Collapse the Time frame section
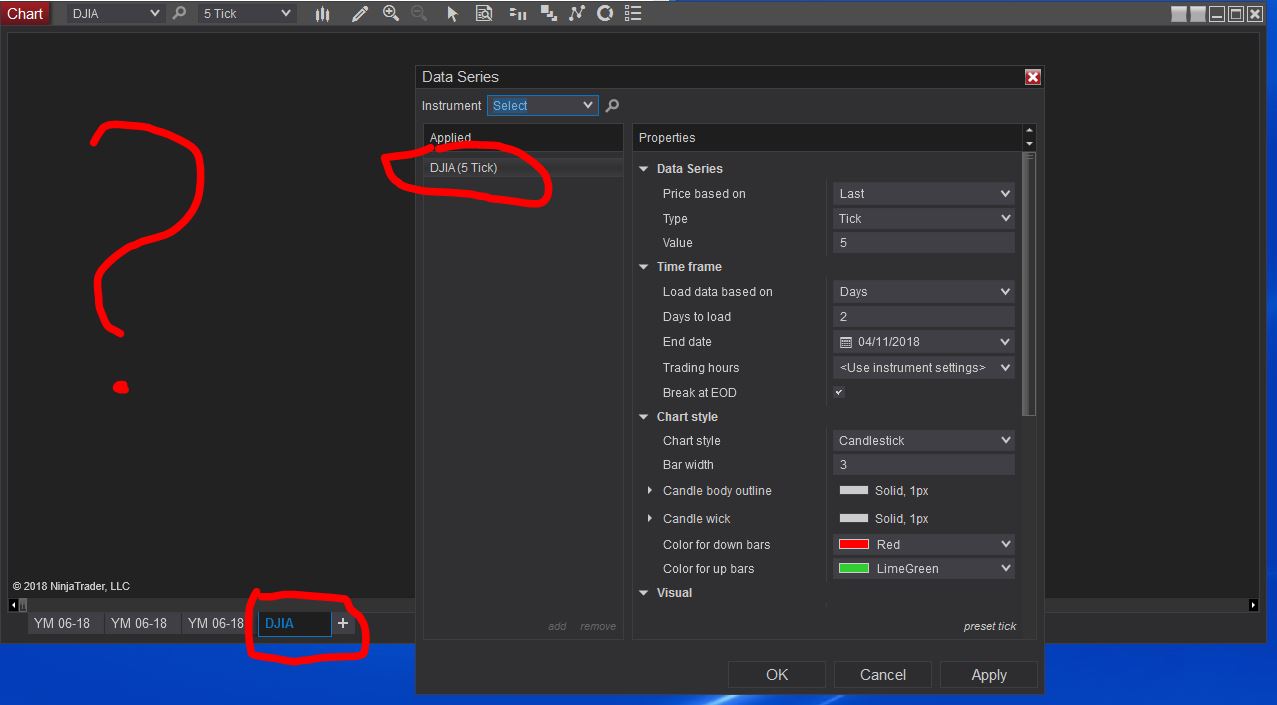Viewport: 1277px width, 705px height. 644,267
